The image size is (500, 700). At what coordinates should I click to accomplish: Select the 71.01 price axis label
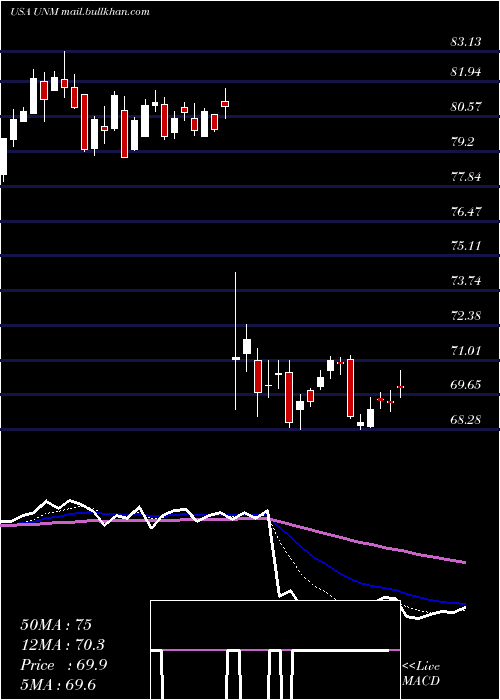466,350
